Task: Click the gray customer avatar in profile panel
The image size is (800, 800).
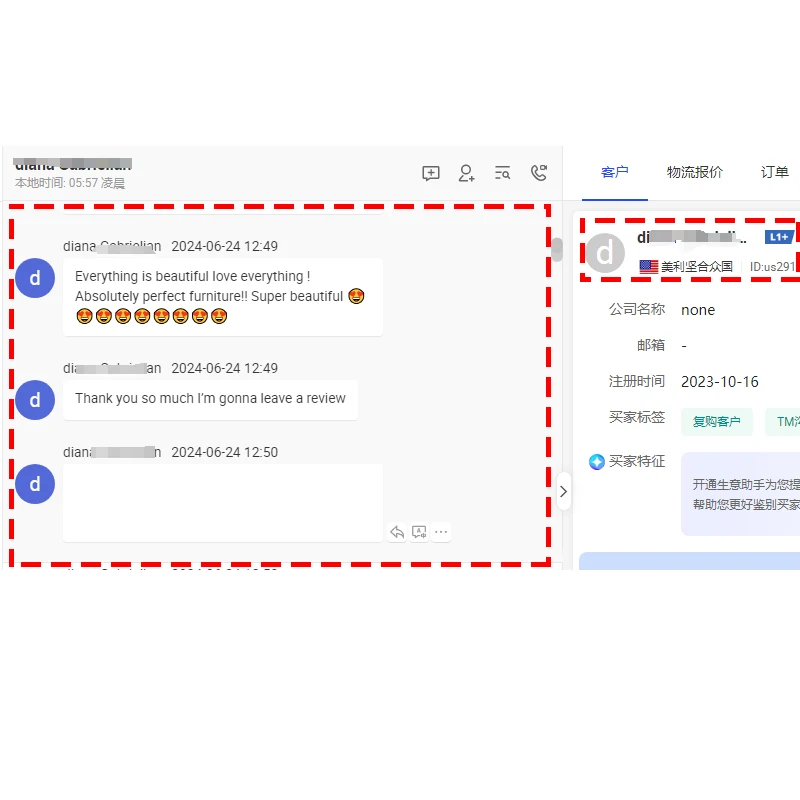Action: (x=605, y=253)
